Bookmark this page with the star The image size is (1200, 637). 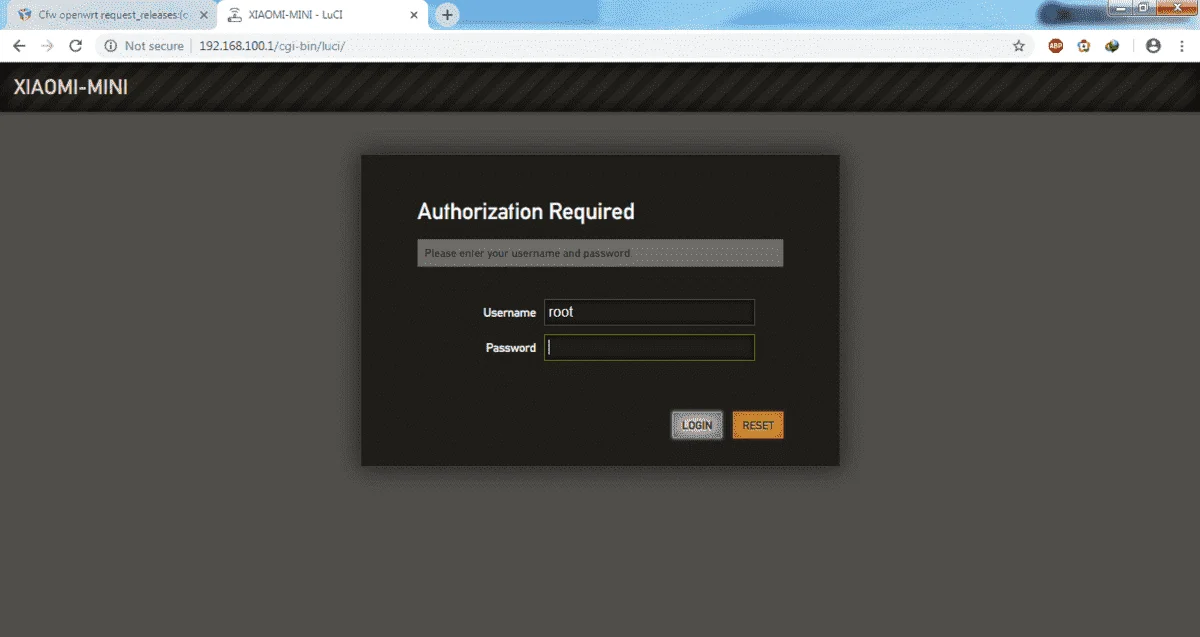coord(1019,46)
